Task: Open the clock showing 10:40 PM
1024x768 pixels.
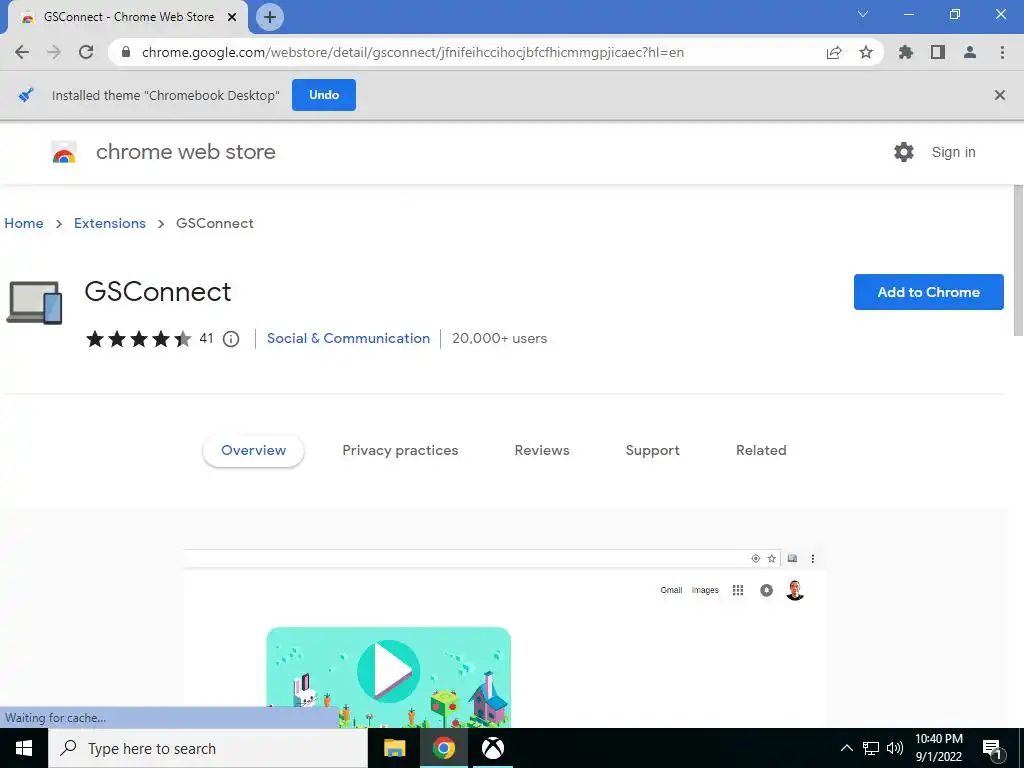Action: pos(938,748)
